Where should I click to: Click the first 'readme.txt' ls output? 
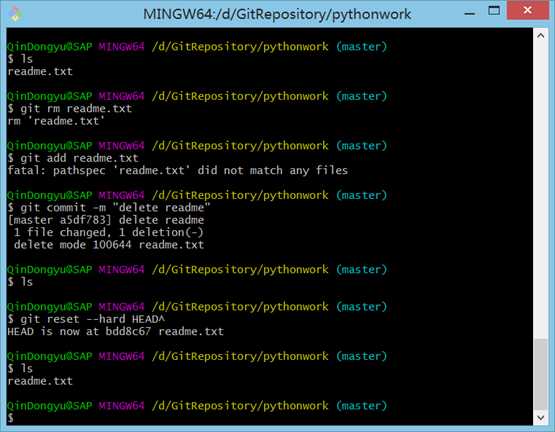pyautogui.click(x=40, y=71)
